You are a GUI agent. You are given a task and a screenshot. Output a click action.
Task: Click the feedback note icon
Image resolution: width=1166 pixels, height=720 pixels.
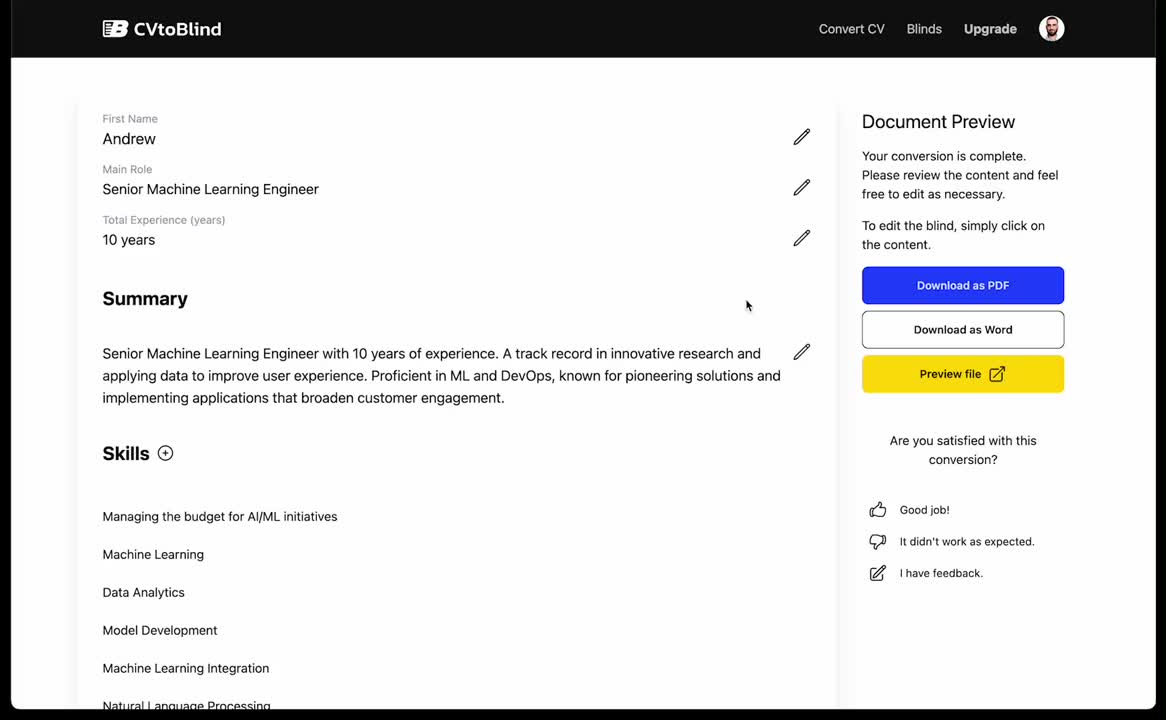click(878, 573)
